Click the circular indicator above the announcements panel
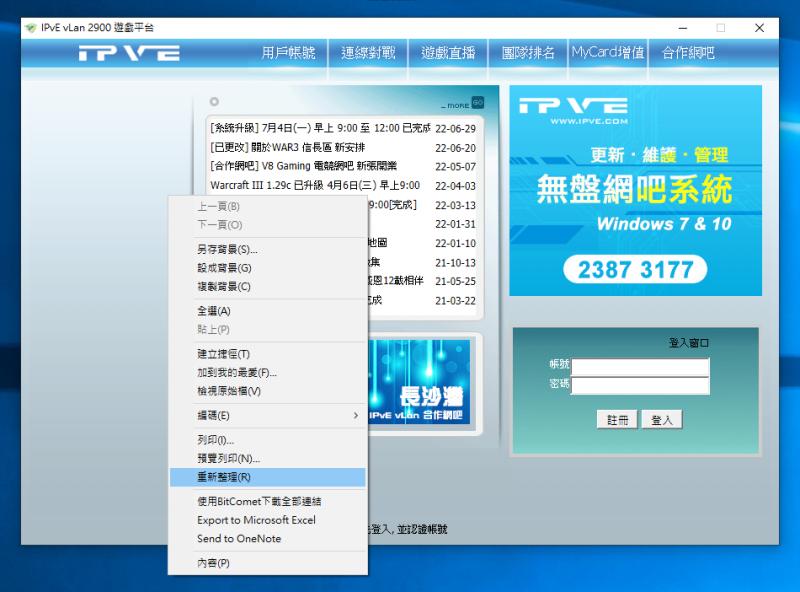 [213, 101]
